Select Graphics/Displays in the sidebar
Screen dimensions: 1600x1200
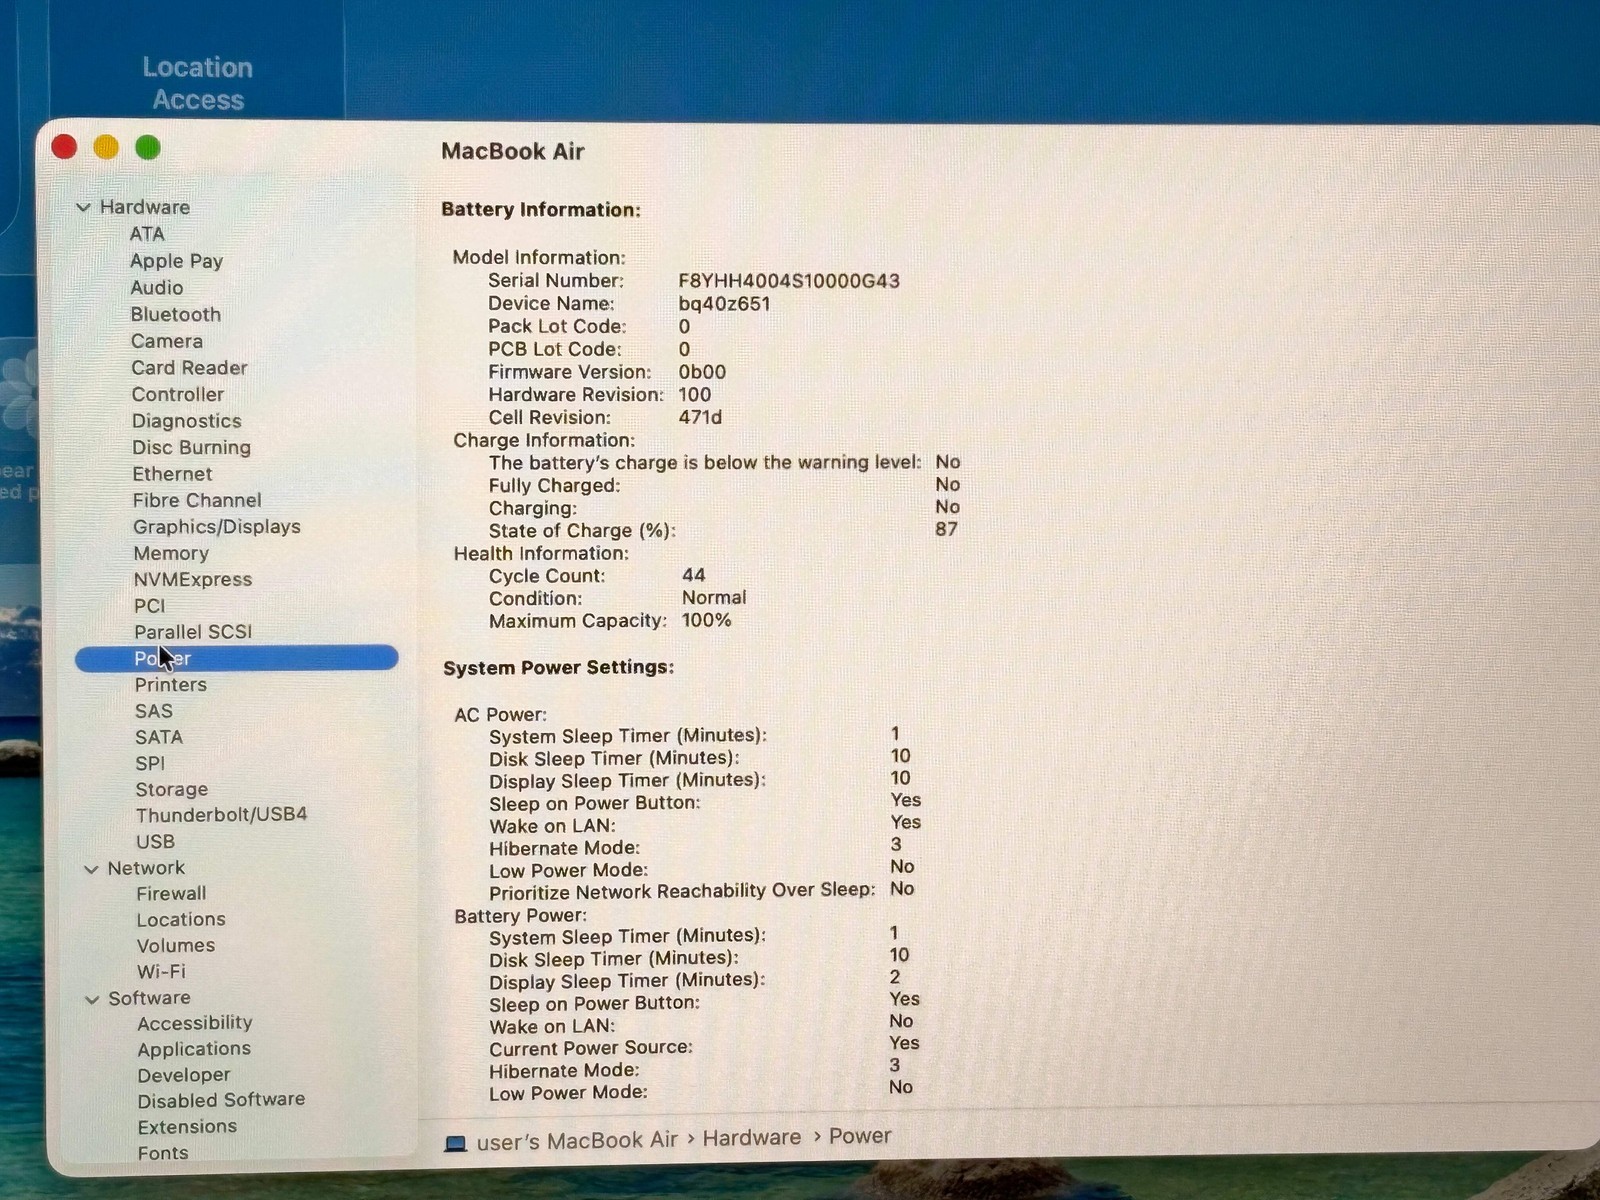pyautogui.click(x=217, y=527)
